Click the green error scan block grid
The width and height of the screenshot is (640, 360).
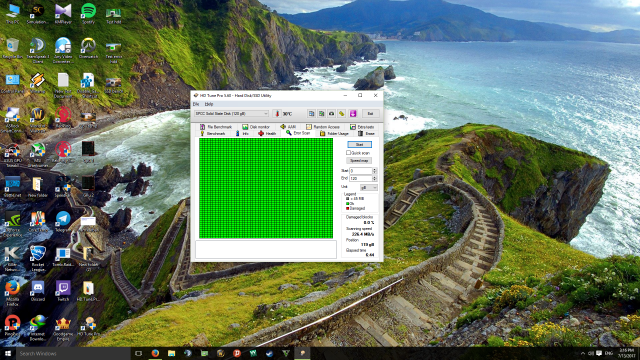click(266, 188)
